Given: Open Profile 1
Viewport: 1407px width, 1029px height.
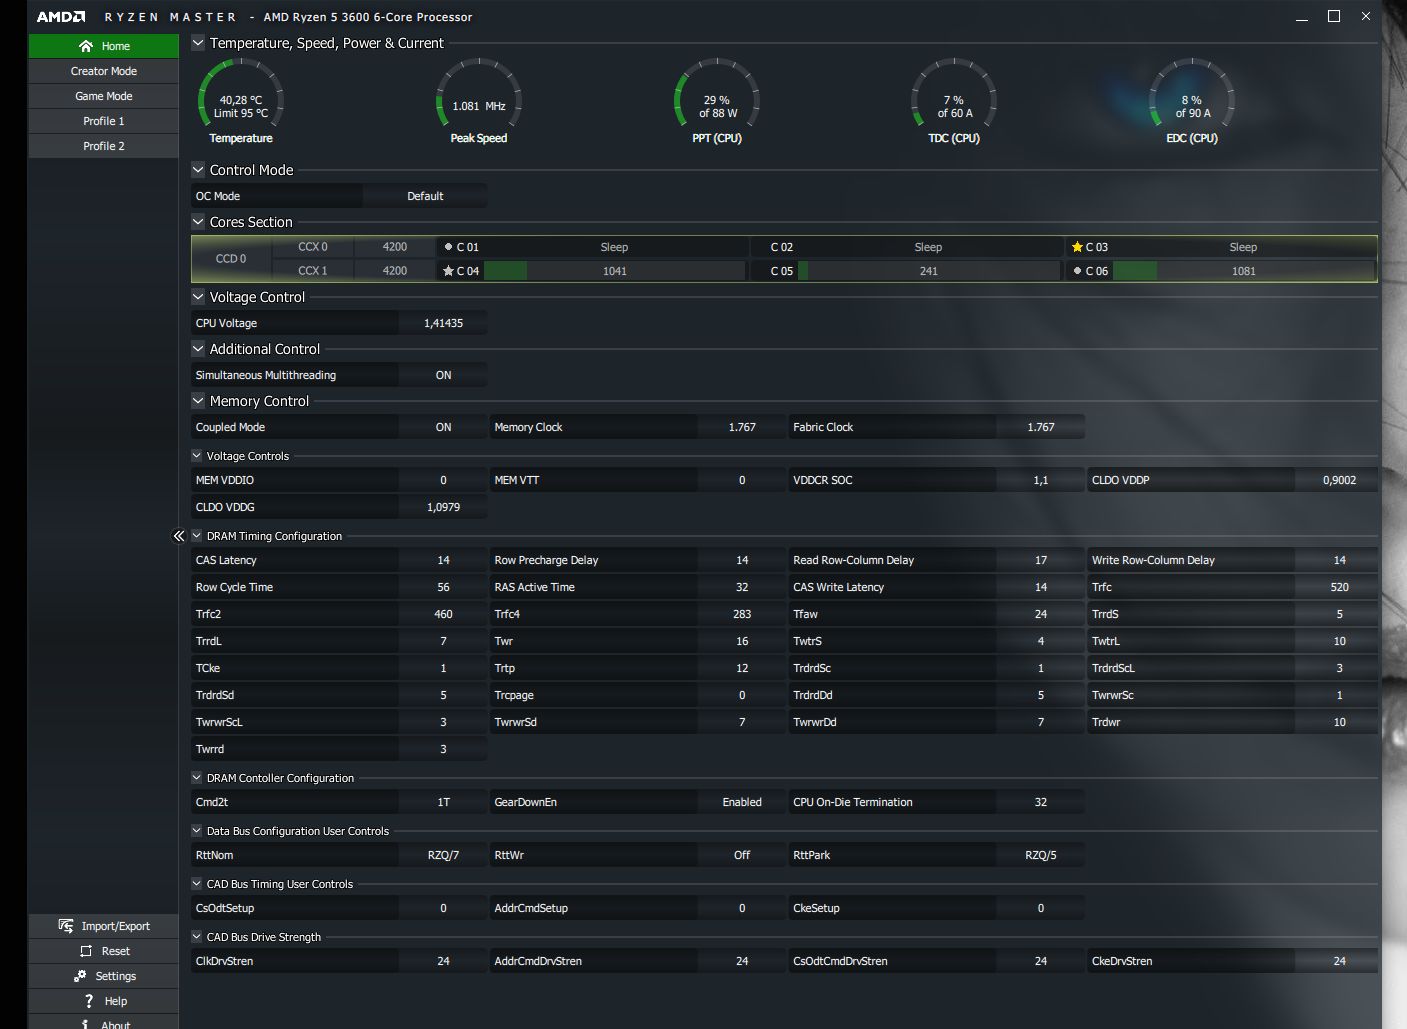Looking at the screenshot, I should point(104,121).
